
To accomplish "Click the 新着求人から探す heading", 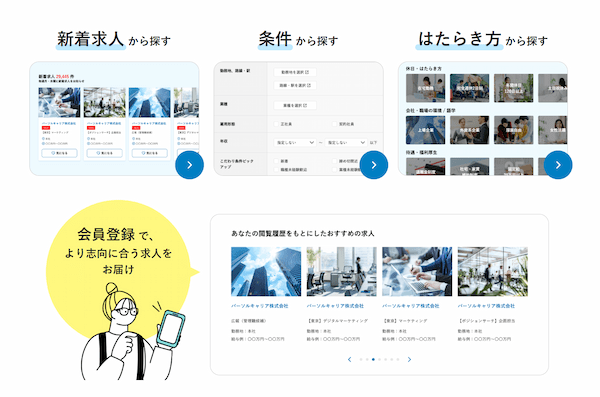I will (x=114, y=39).
